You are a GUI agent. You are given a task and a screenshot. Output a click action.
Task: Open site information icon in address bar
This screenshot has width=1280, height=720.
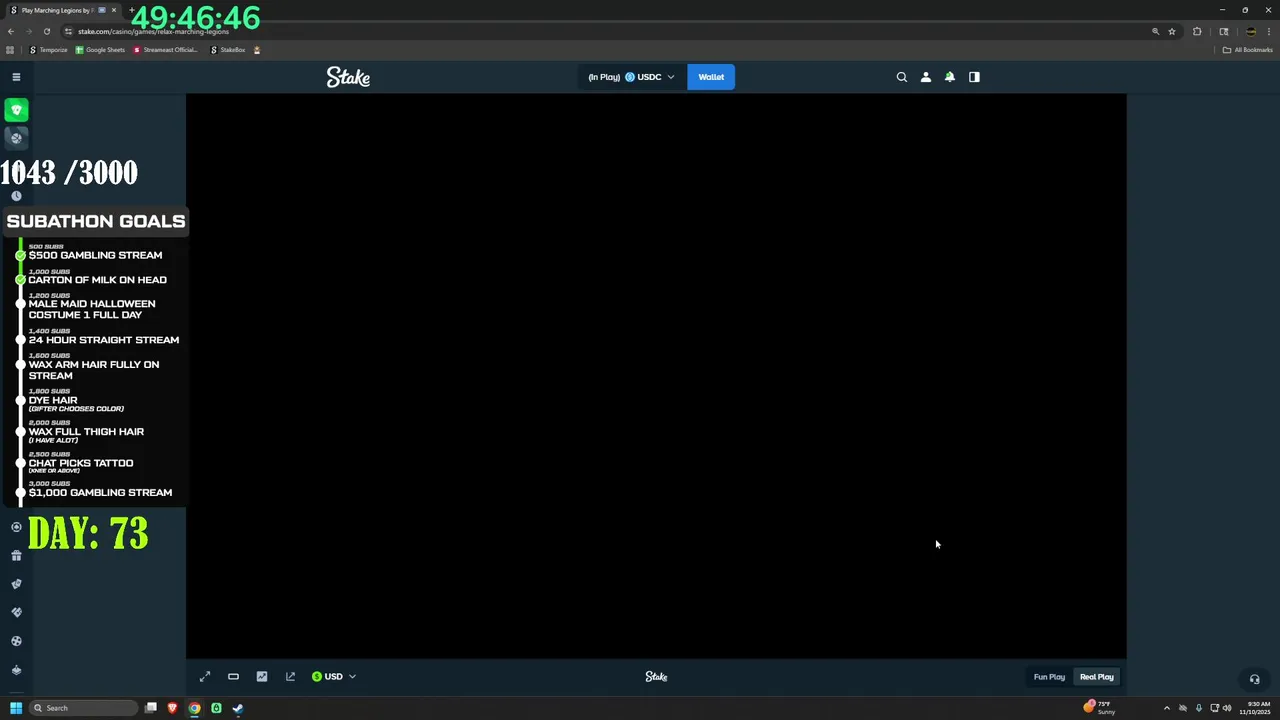tap(69, 31)
